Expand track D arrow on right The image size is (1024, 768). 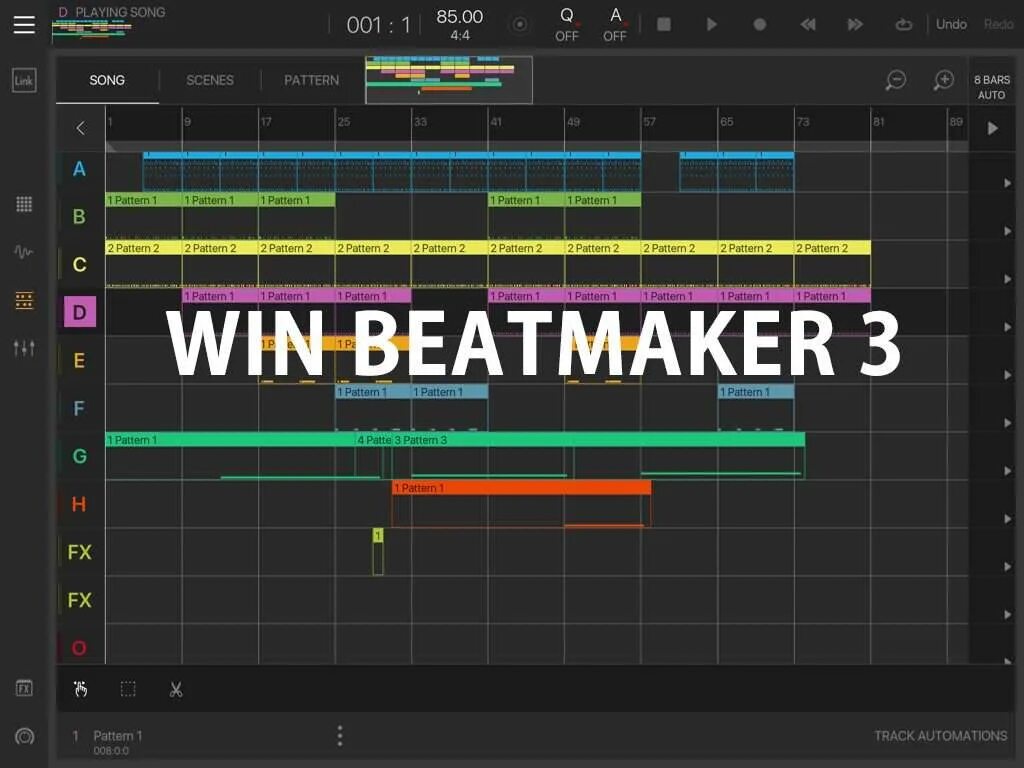pyautogui.click(x=1007, y=327)
